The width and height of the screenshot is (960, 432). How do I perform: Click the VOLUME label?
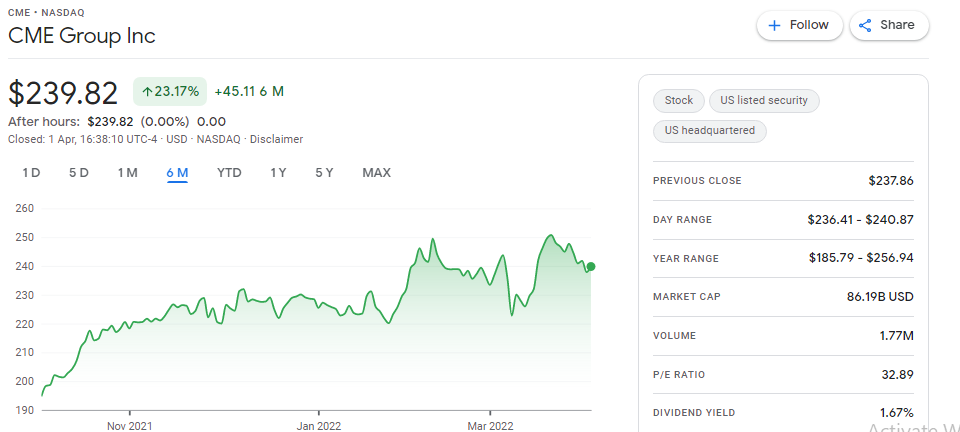[x=675, y=336]
